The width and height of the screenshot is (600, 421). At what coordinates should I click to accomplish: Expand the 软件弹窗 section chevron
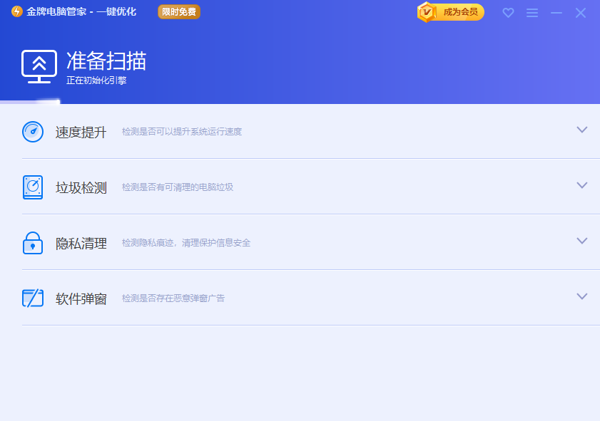click(582, 297)
